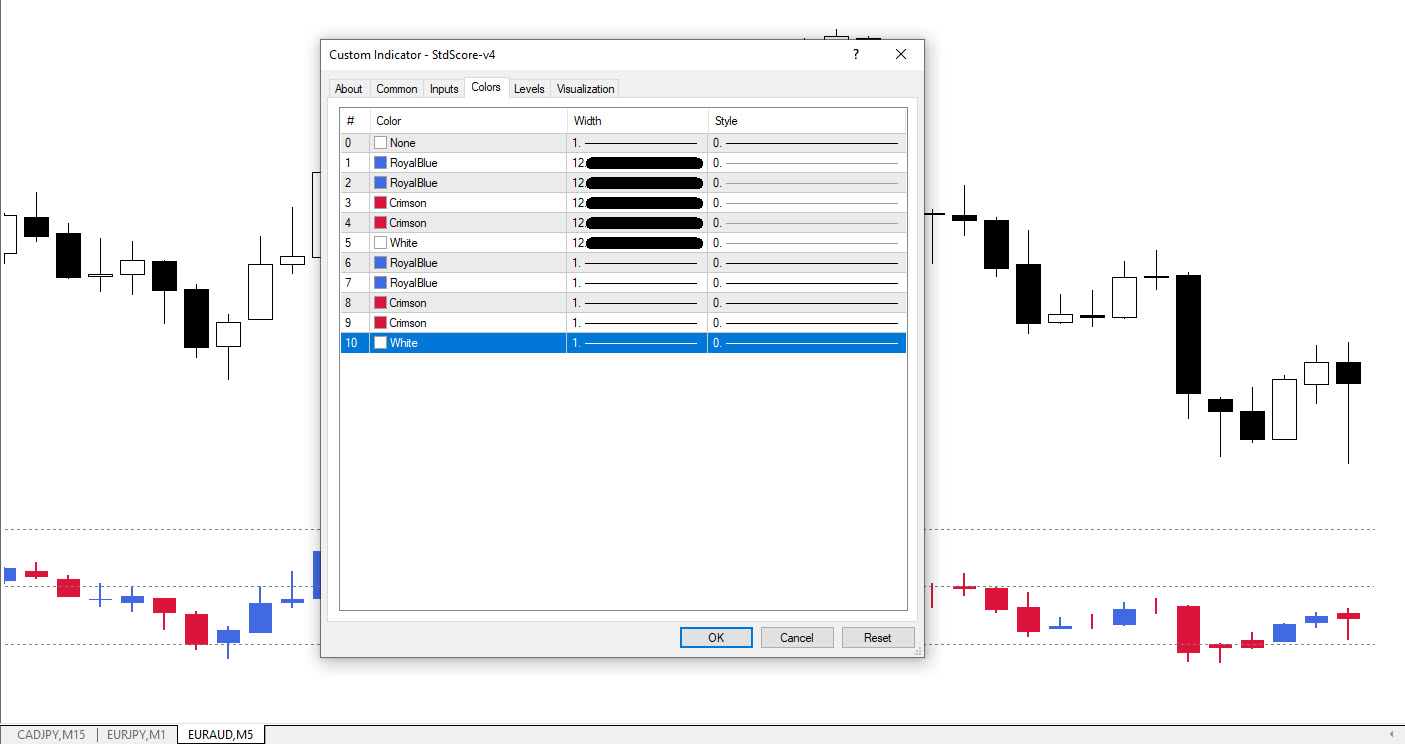The width and height of the screenshot is (1405, 744).
Task: Open the style selector for row 0
Action: 807,143
